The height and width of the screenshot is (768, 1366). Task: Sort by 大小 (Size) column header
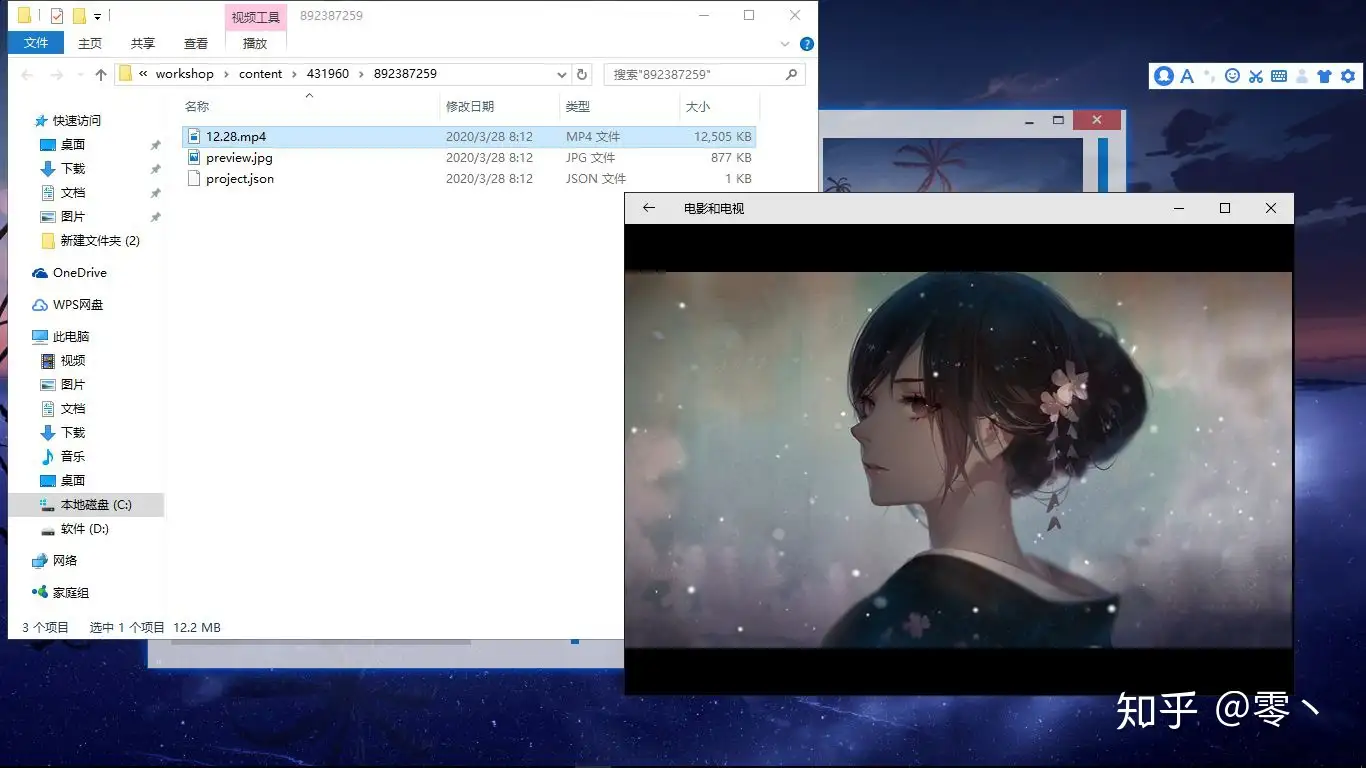click(x=719, y=106)
